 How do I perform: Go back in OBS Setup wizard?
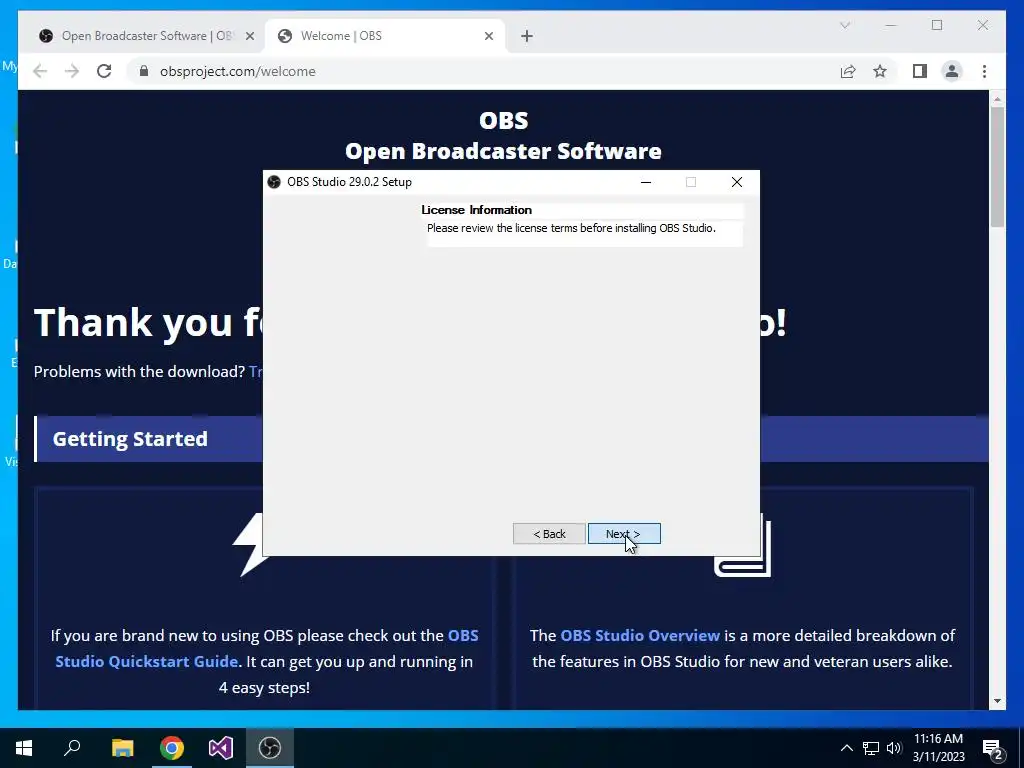click(x=549, y=534)
